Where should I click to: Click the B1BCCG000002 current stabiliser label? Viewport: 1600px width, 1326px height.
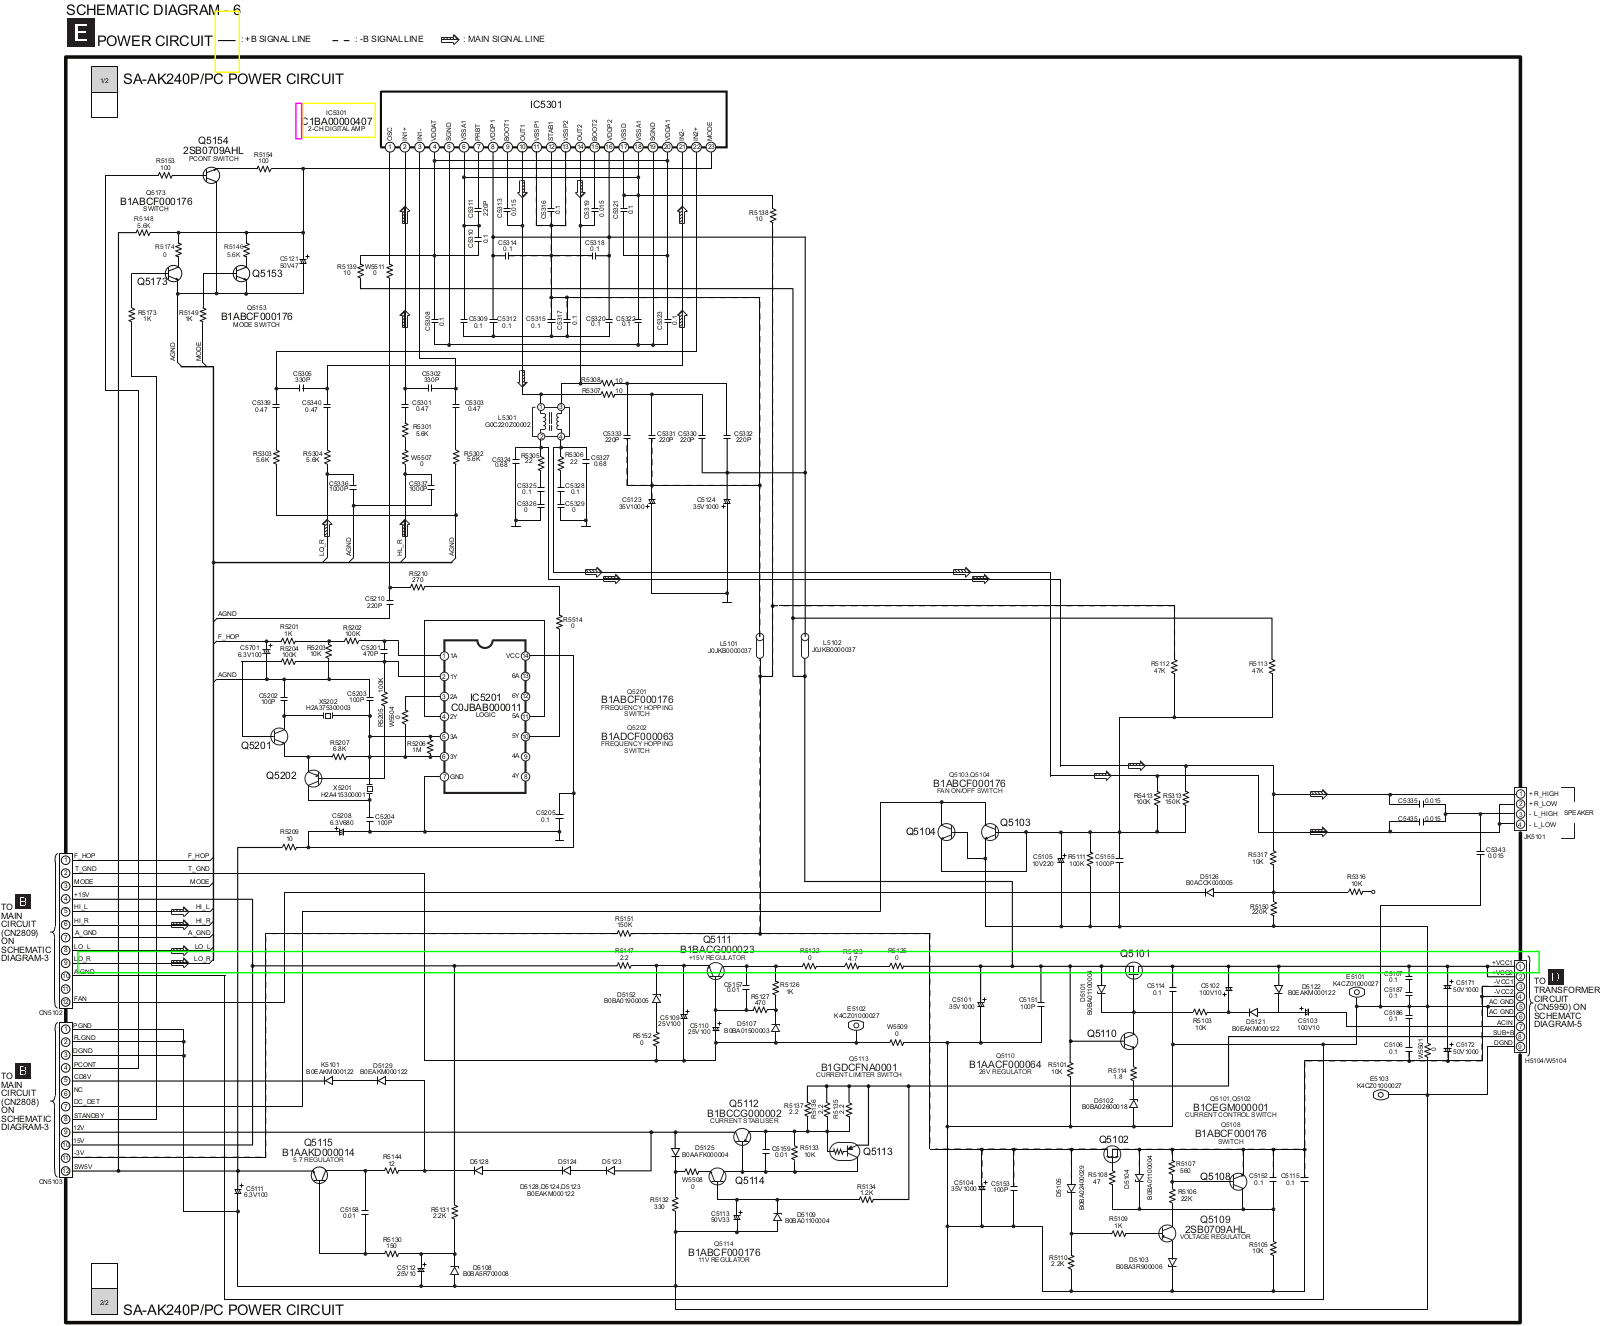744,1113
